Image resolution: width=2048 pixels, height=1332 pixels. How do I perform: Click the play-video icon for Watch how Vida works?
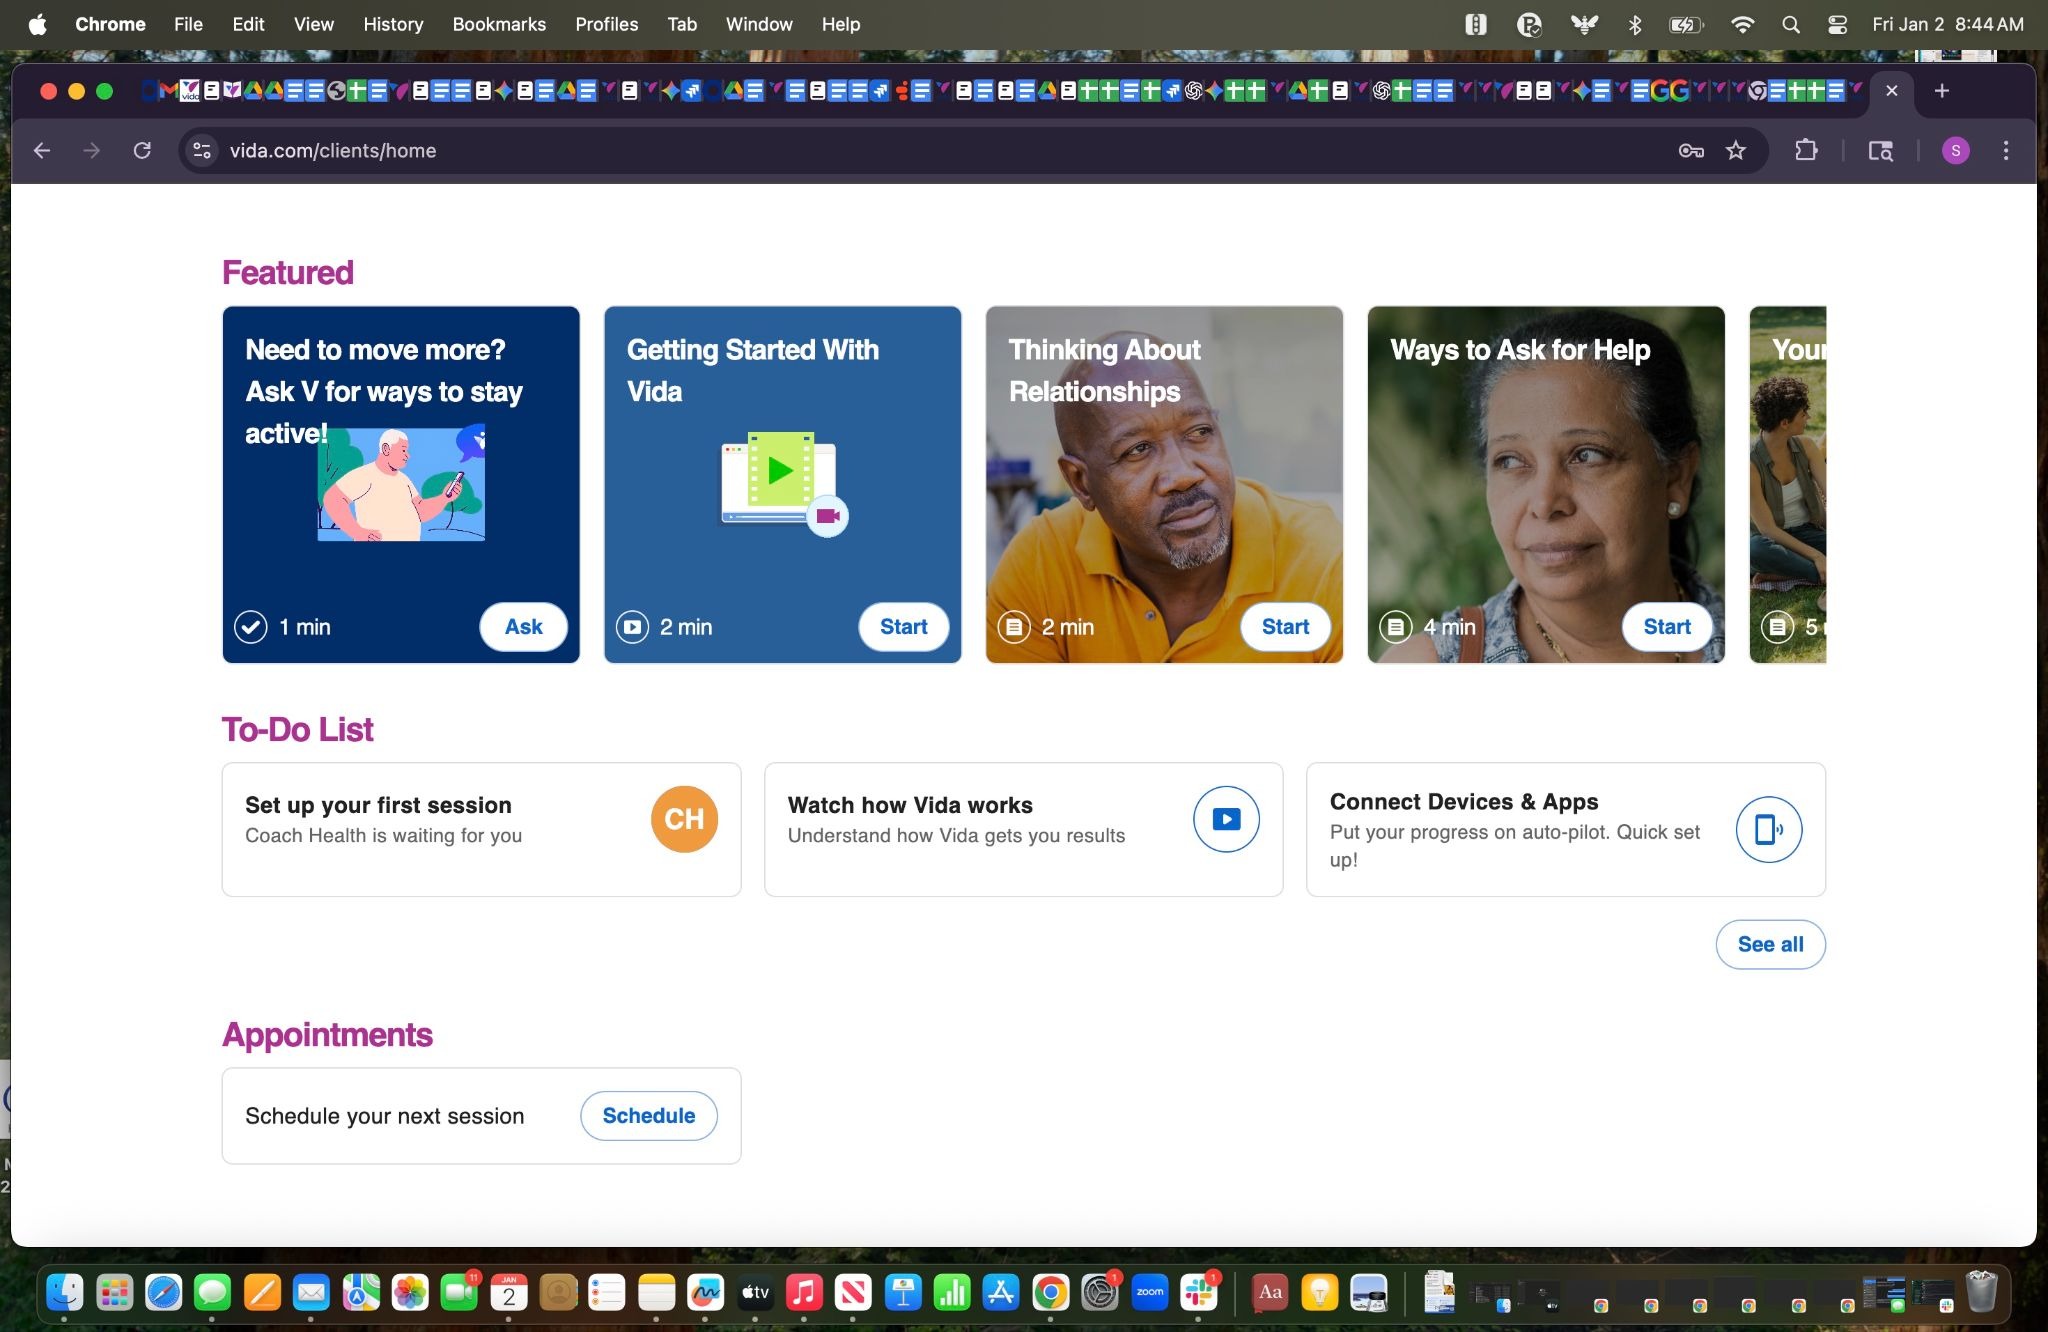pos(1225,819)
